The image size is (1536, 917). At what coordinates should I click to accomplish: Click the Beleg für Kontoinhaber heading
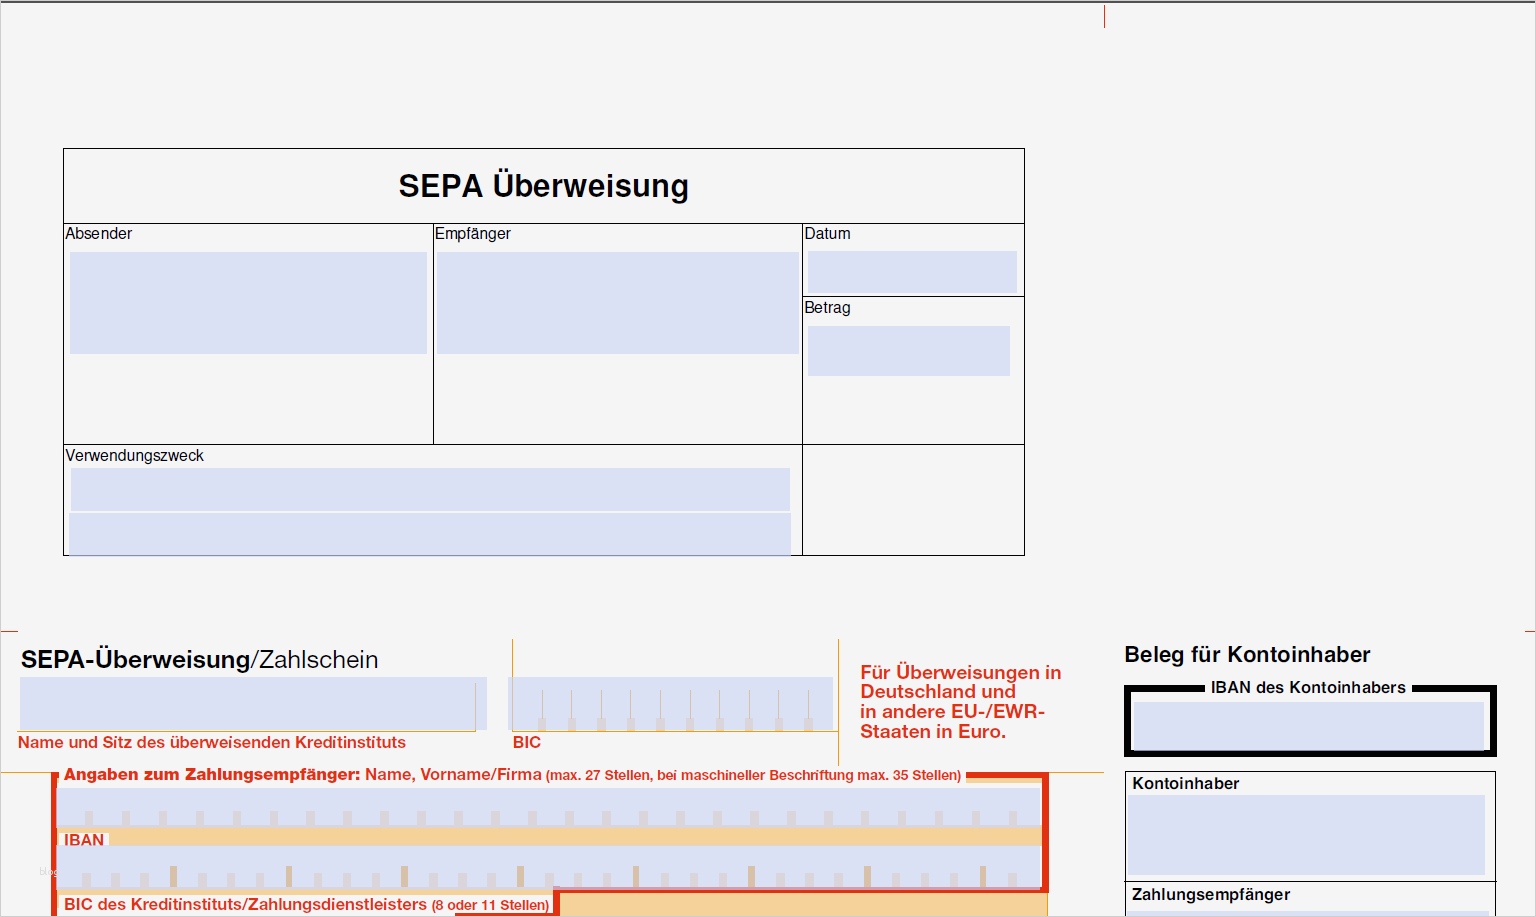[x=1248, y=655]
